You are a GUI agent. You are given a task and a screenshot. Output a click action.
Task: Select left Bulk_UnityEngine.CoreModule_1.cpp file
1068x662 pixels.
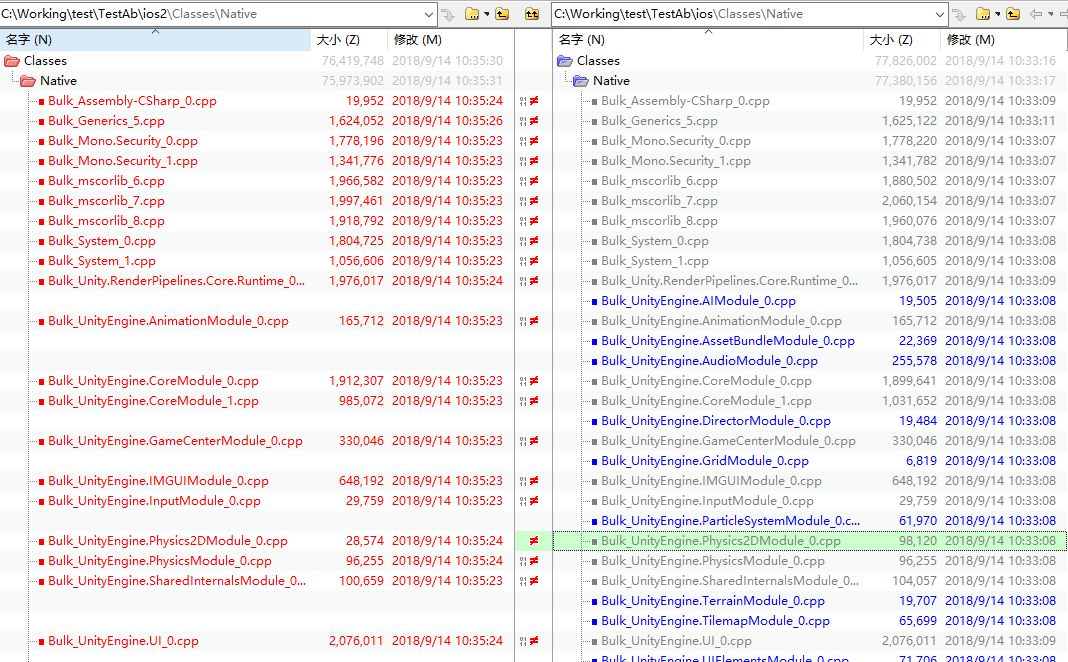pyautogui.click(x=153, y=400)
